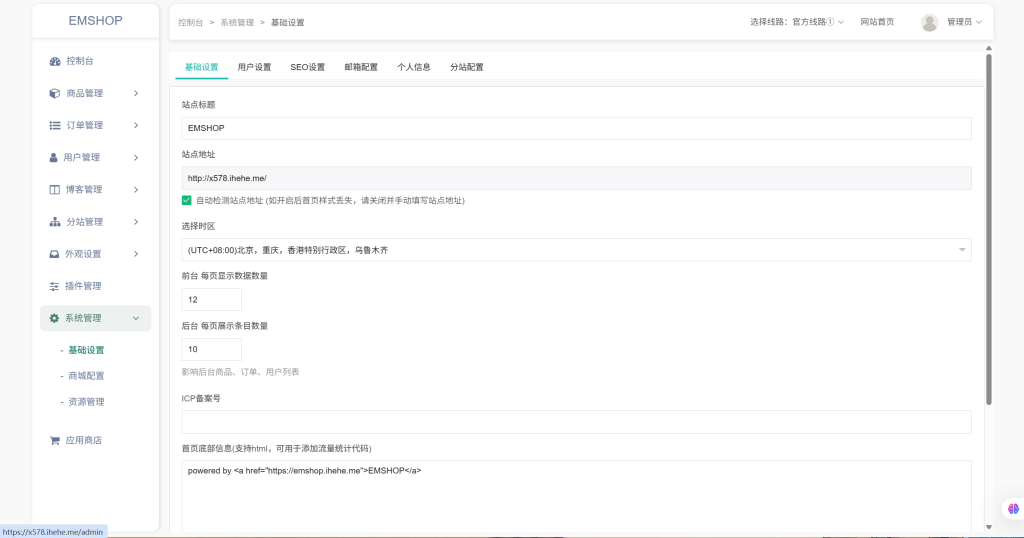This screenshot has width=1024, height=538.
Task: Click the 前台每页显示数据数量 field
Action: tap(212, 300)
